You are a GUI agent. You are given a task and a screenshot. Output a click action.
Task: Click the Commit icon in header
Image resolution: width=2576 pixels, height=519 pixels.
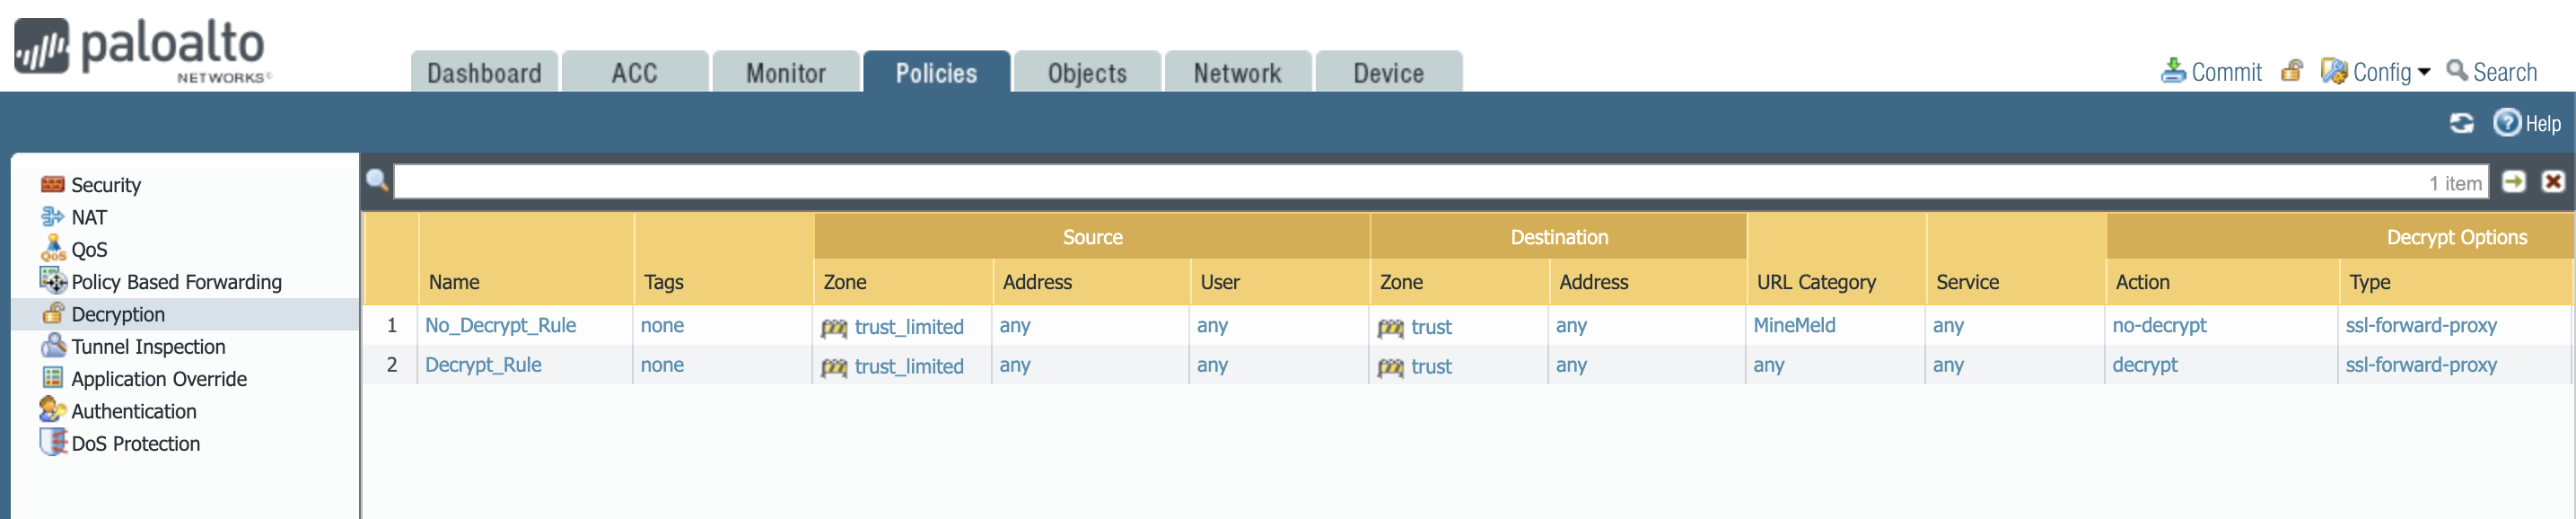(2172, 72)
